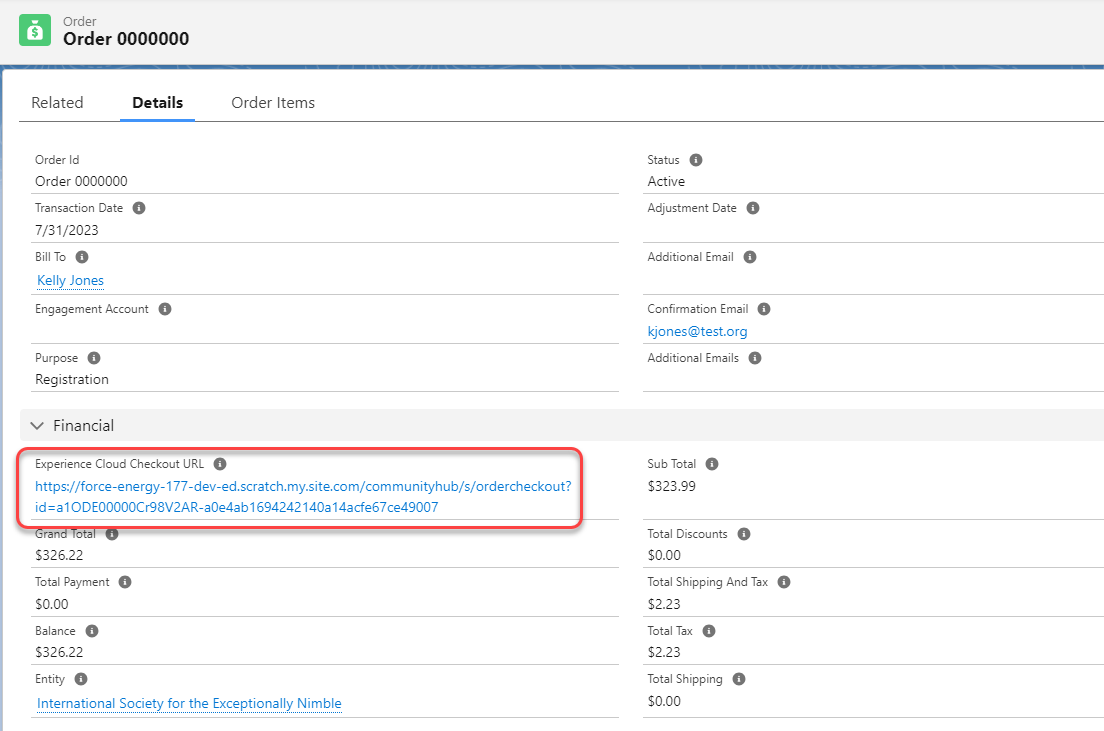This screenshot has height=731, width=1104.
Task: Click info icon next to Grand Total
Action: pyautogui.click(x=112, y=534)
